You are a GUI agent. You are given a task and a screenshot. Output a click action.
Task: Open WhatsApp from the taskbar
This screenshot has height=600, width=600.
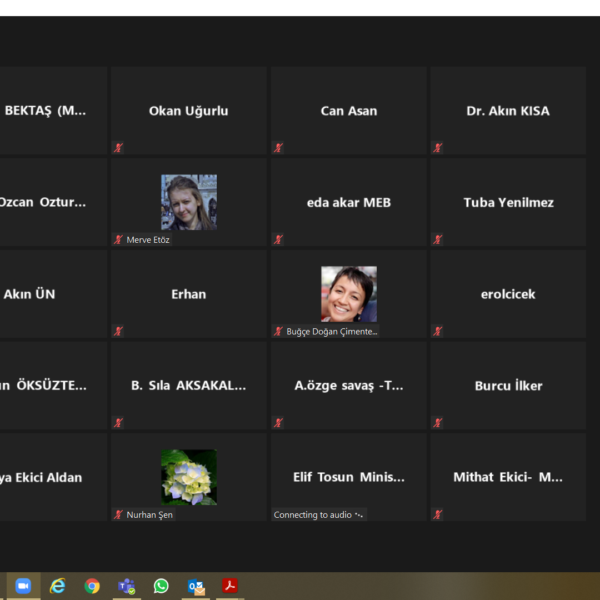coord(161,586)
